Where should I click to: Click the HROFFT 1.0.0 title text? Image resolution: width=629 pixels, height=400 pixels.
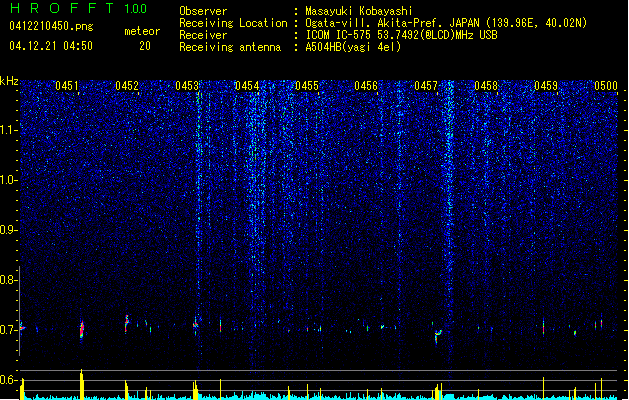(x=79, y=8)
